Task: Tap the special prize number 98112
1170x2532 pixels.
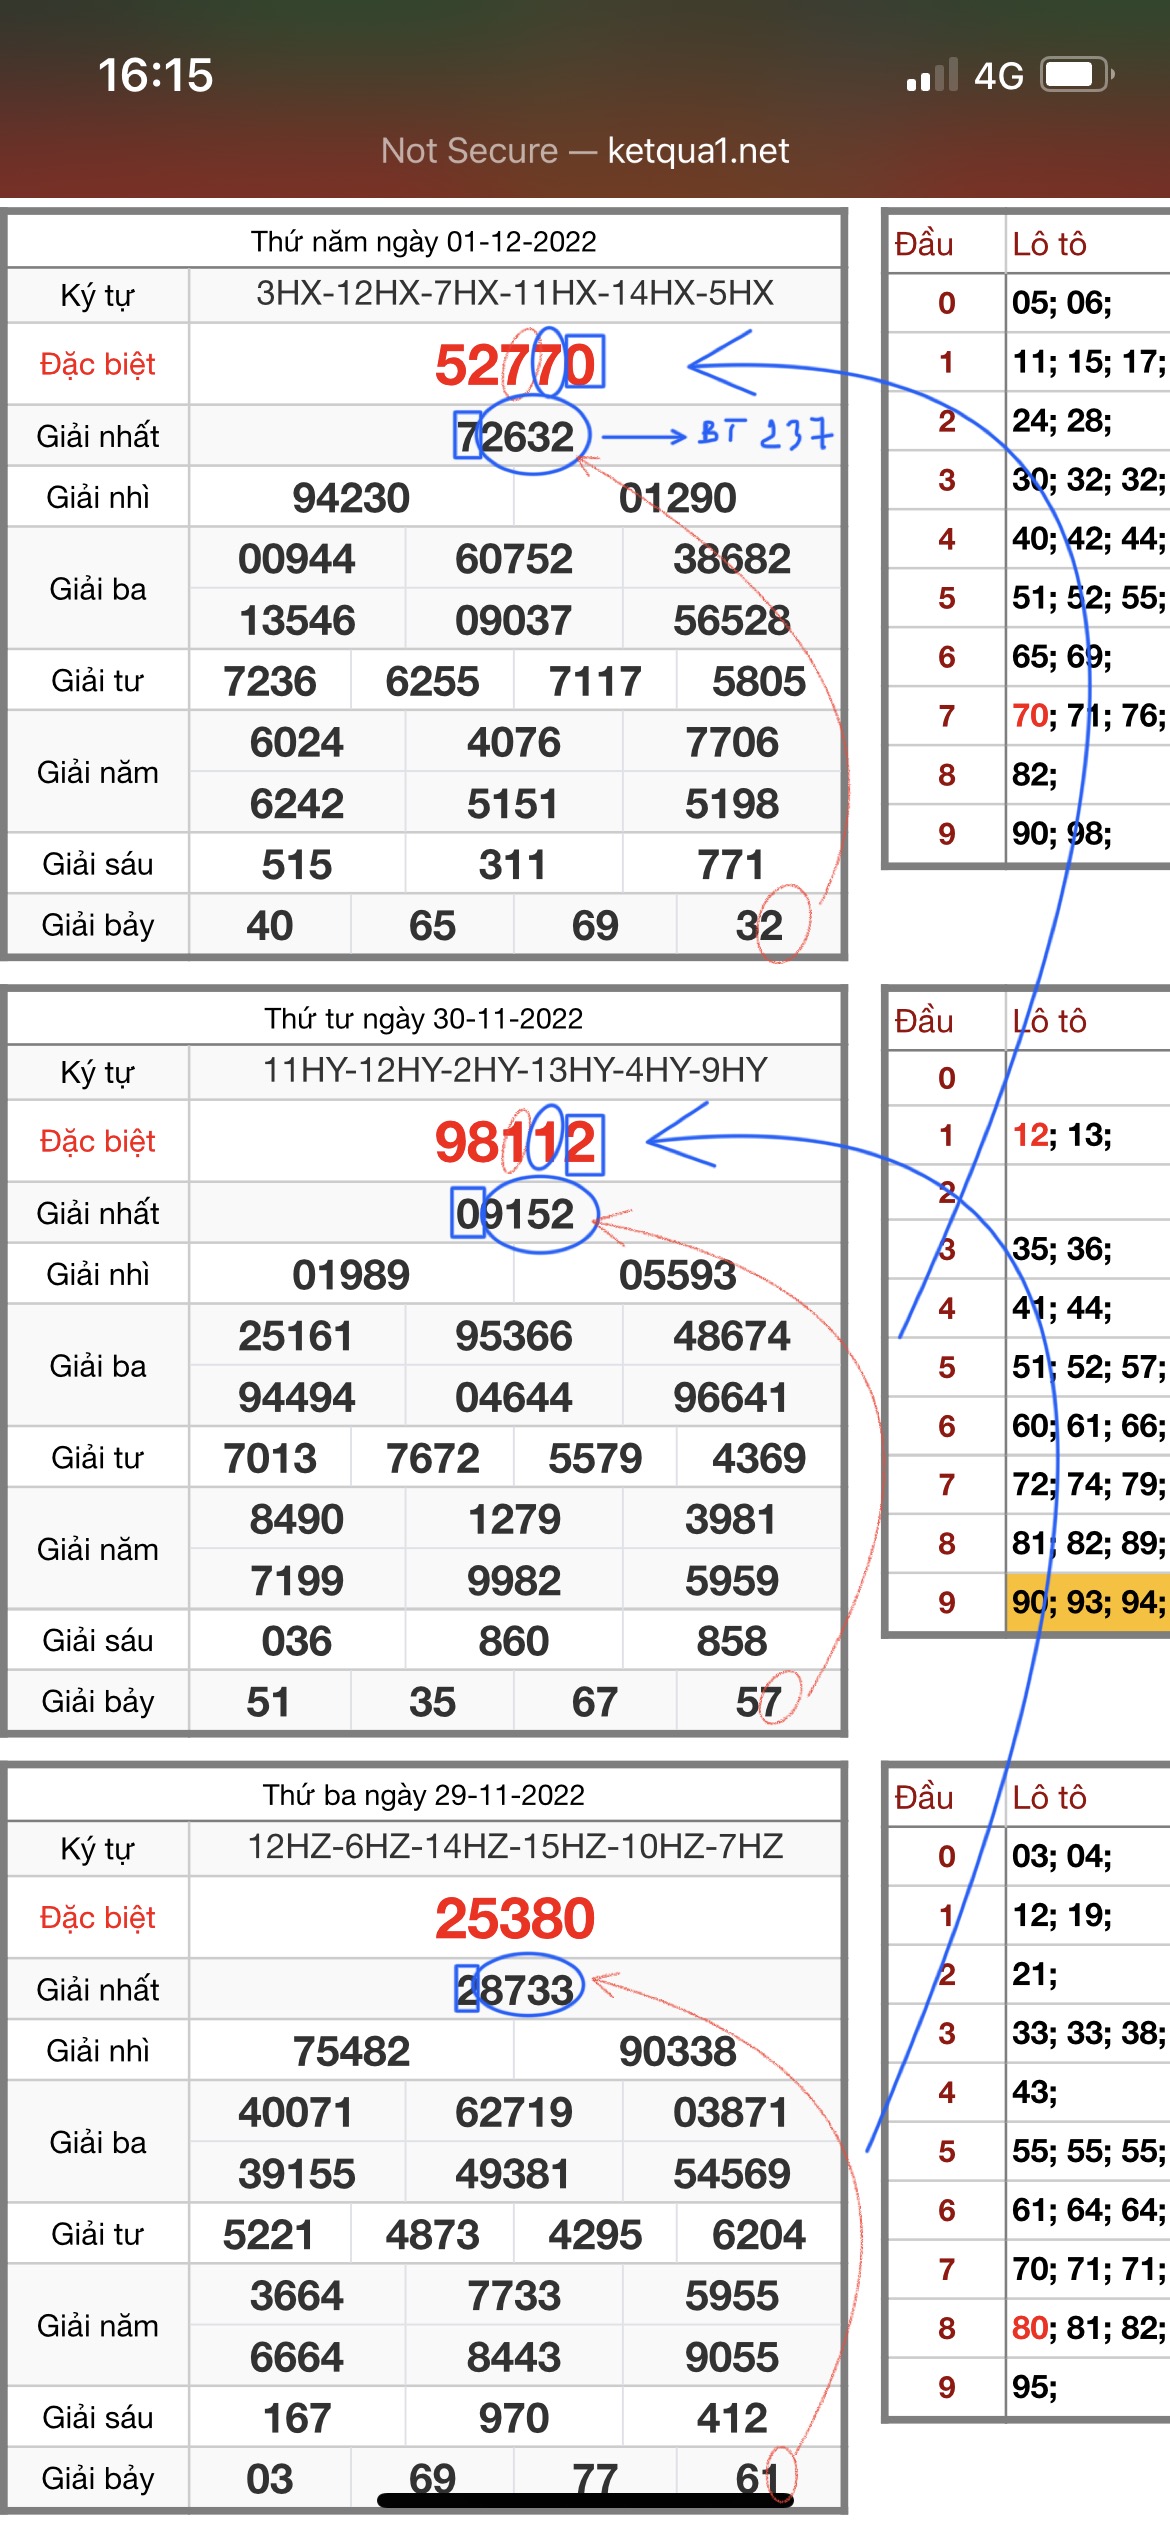Action: click(515, 1142)
